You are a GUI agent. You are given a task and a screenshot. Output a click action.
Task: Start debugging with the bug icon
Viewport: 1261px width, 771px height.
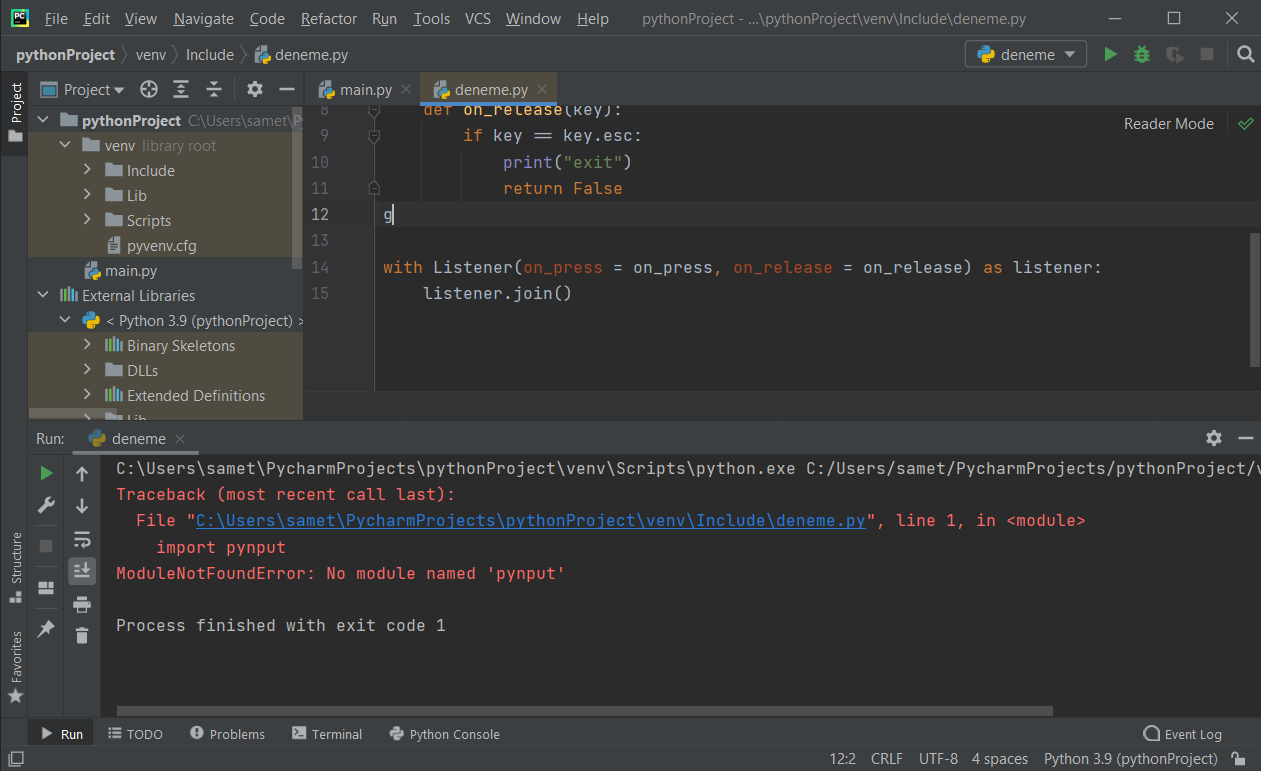pos(1141,54)
